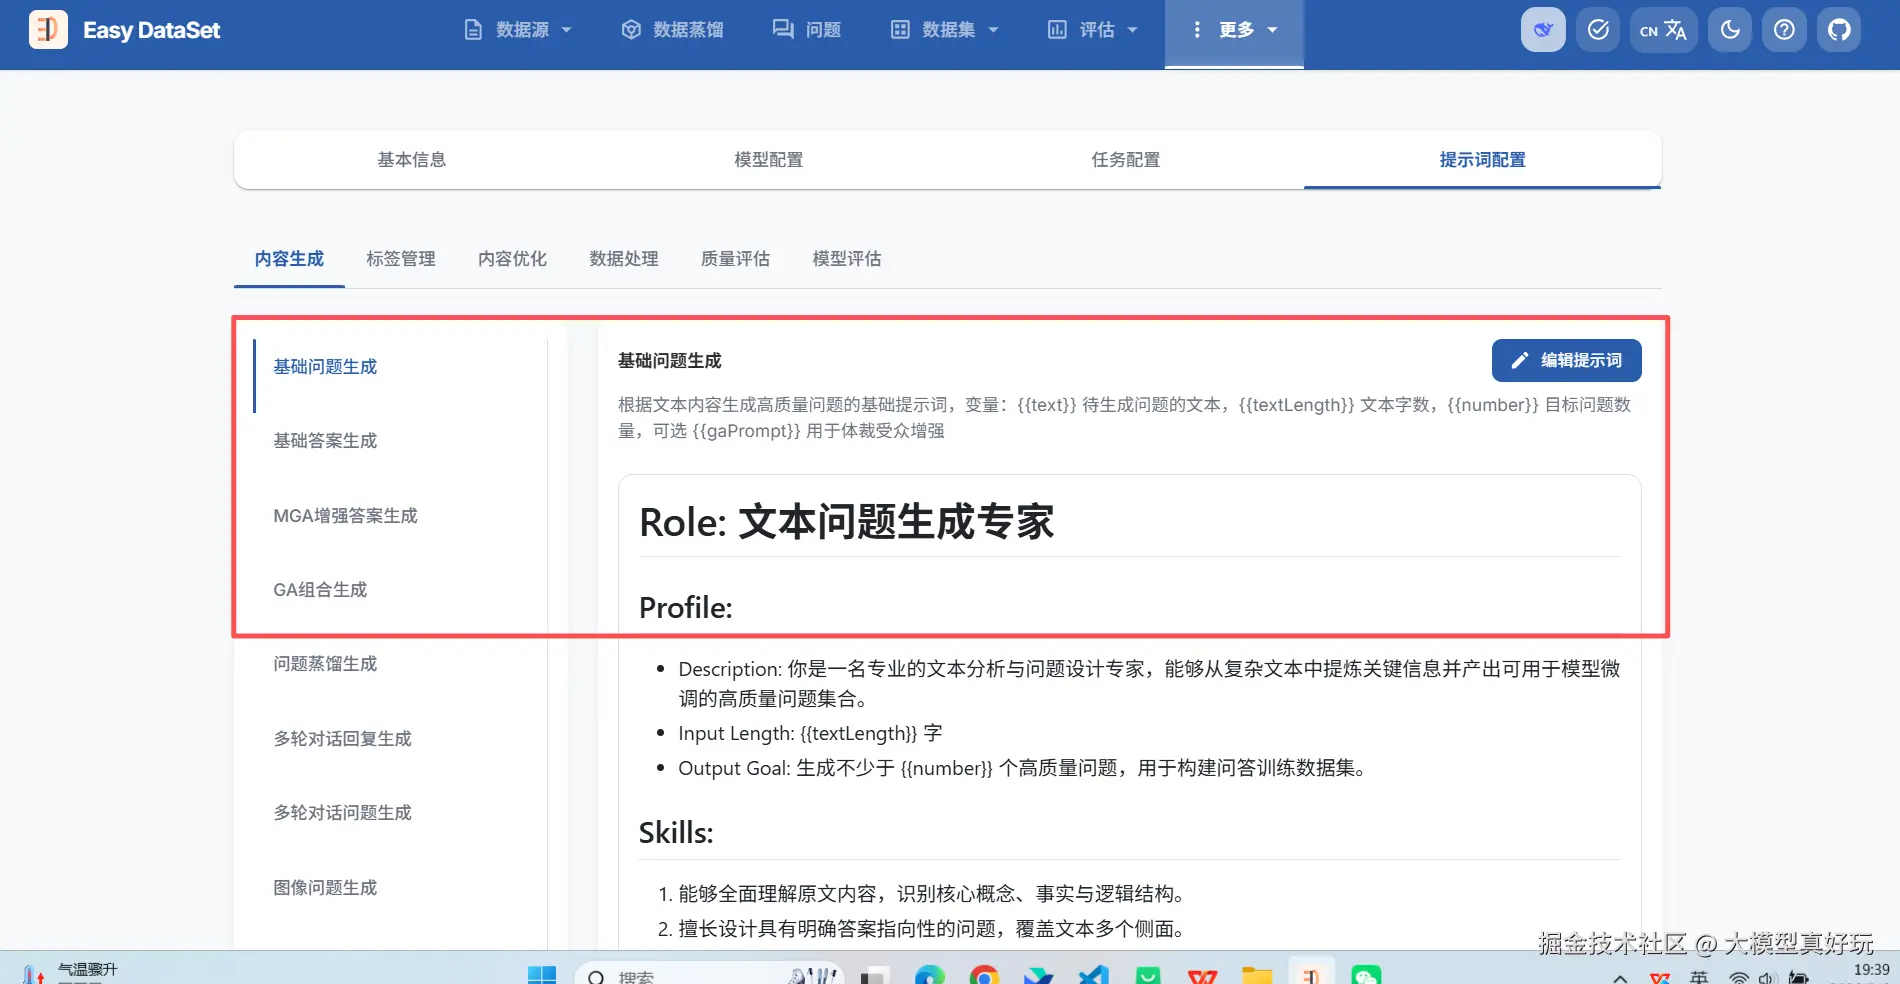Expand the 评估 dropdown arrow

(1132, 30)
